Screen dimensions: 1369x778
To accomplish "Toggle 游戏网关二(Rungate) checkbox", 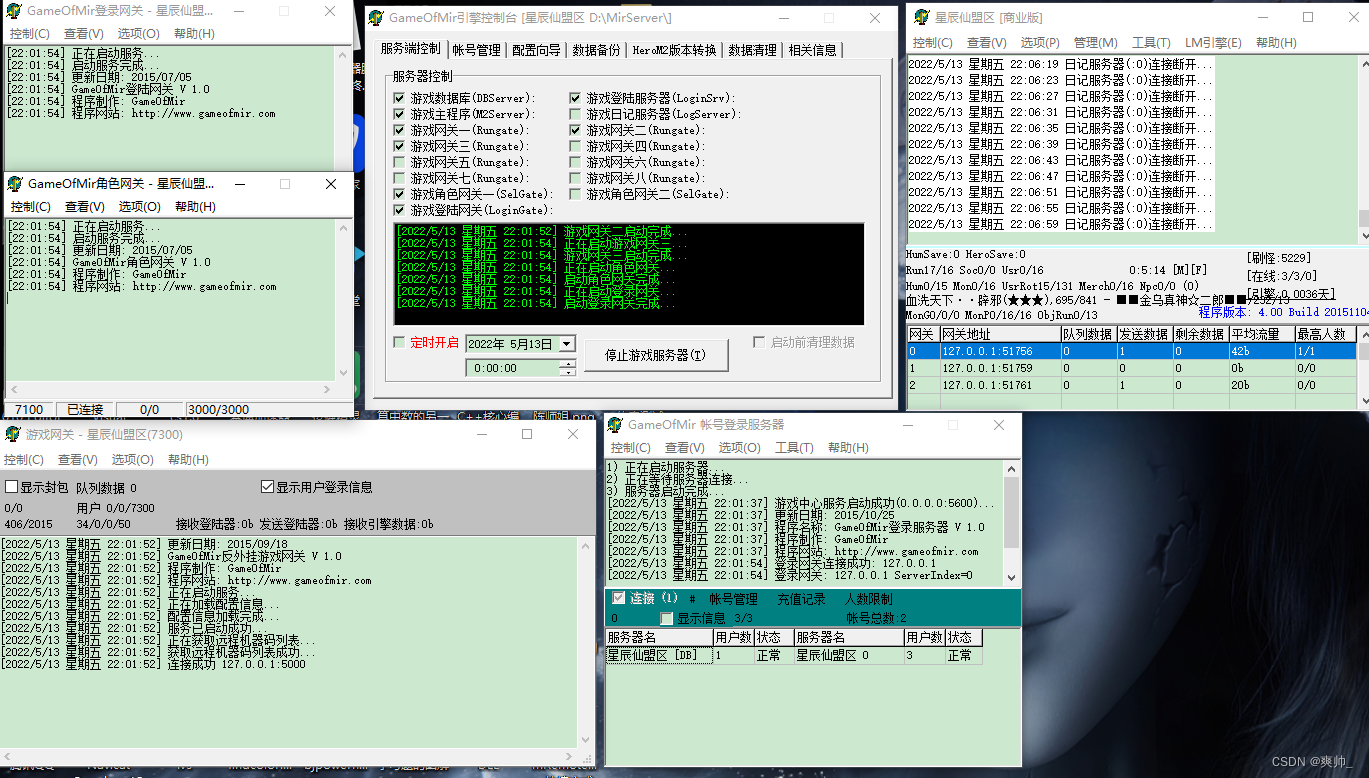I will point(575,130).
